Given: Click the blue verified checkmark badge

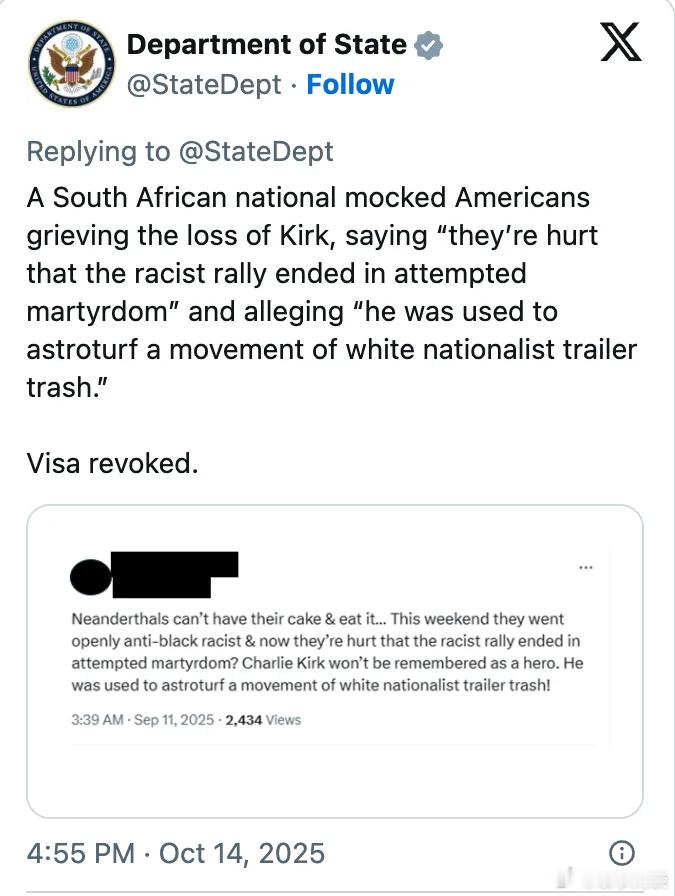Looking at the screenshot, I should point(430,45).
